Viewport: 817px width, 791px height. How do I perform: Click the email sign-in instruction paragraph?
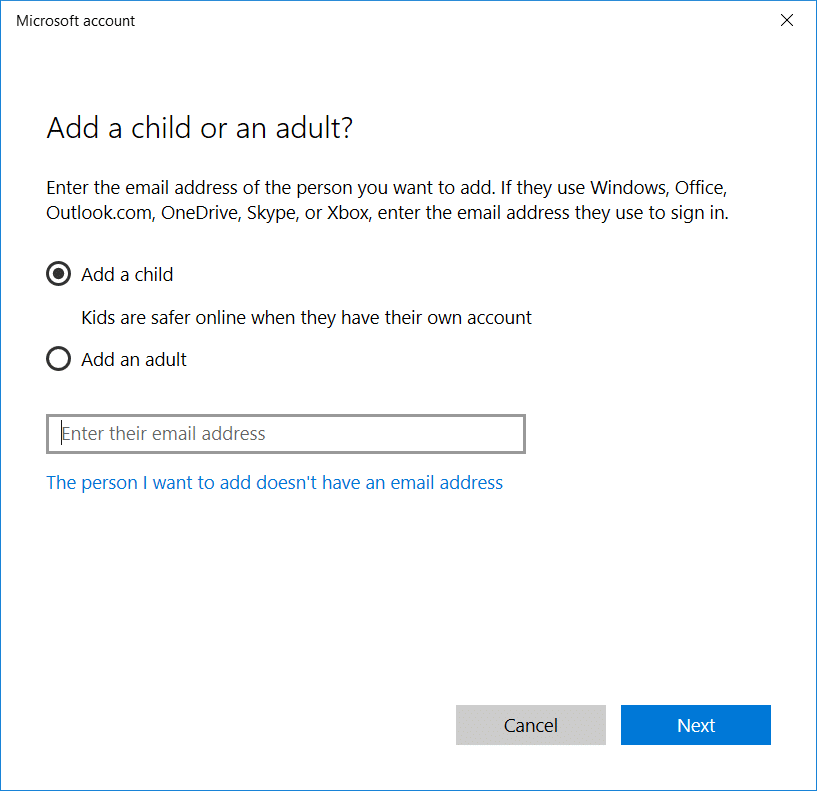(387, 200)
